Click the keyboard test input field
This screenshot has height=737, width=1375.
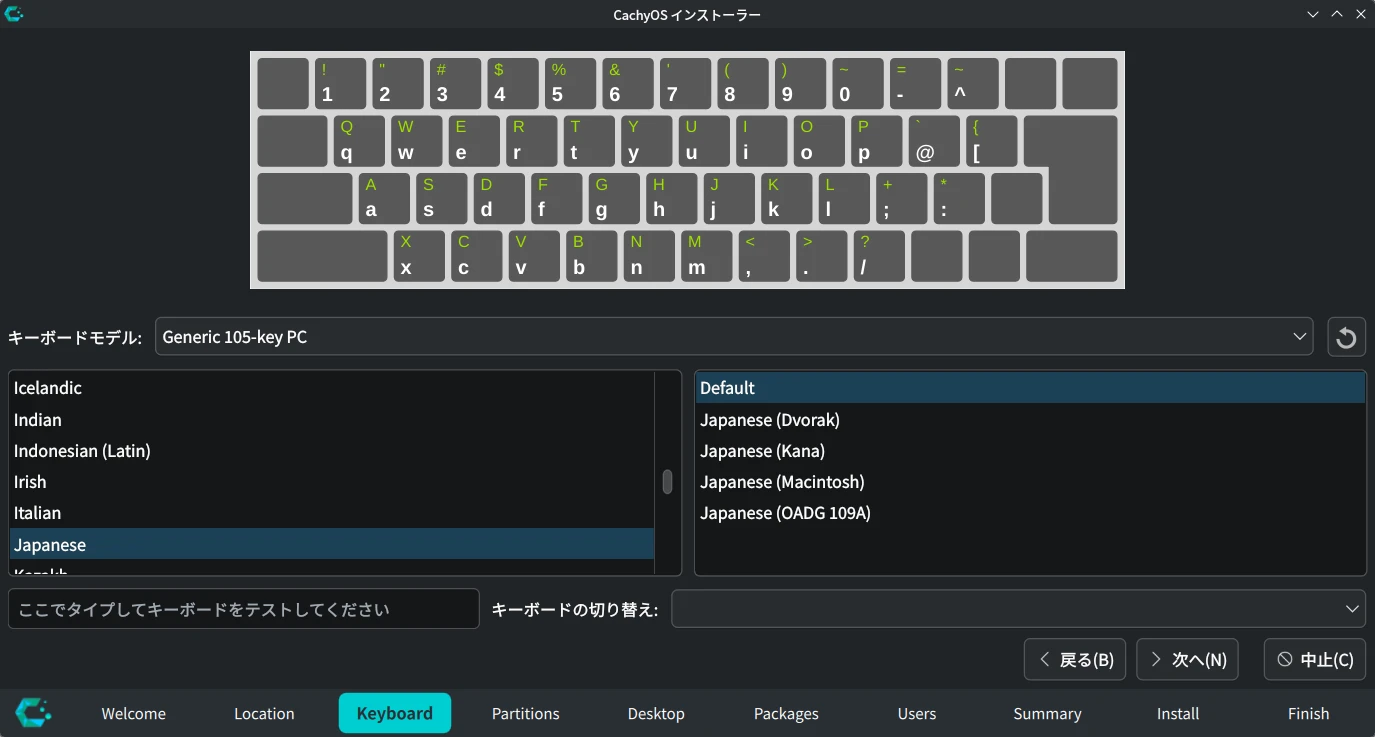(x=243, y=609)
